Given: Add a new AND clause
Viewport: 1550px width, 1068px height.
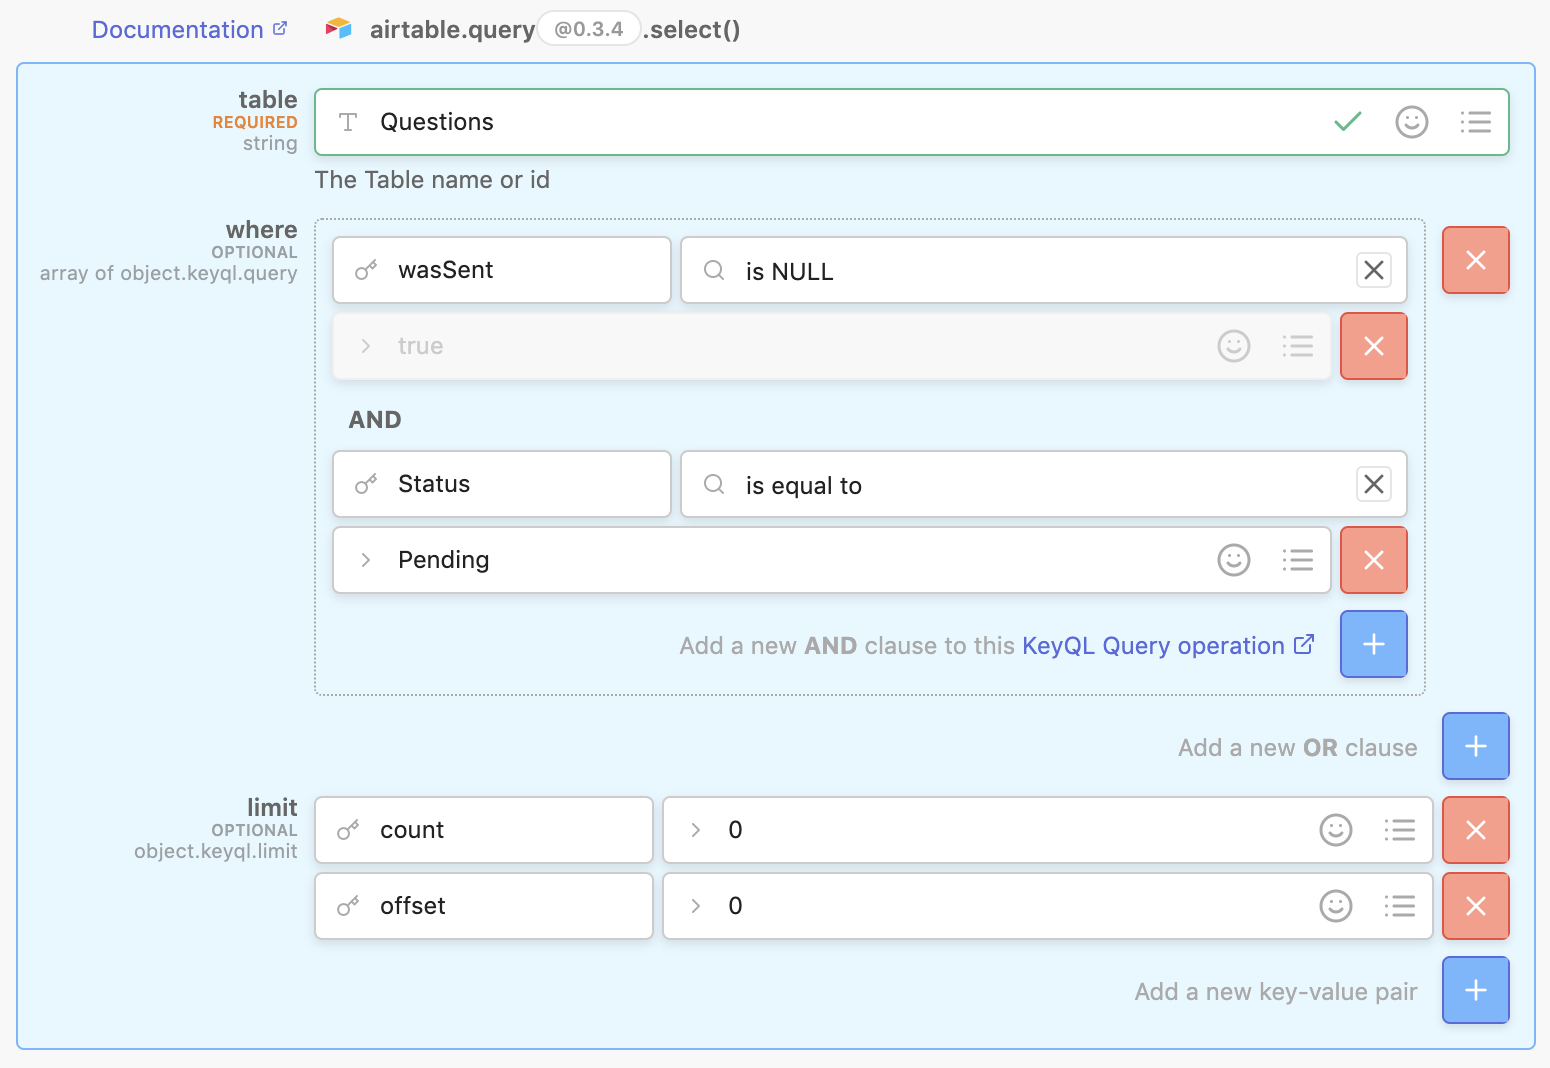Looking at the screenshot, I should pos(1373,644).
